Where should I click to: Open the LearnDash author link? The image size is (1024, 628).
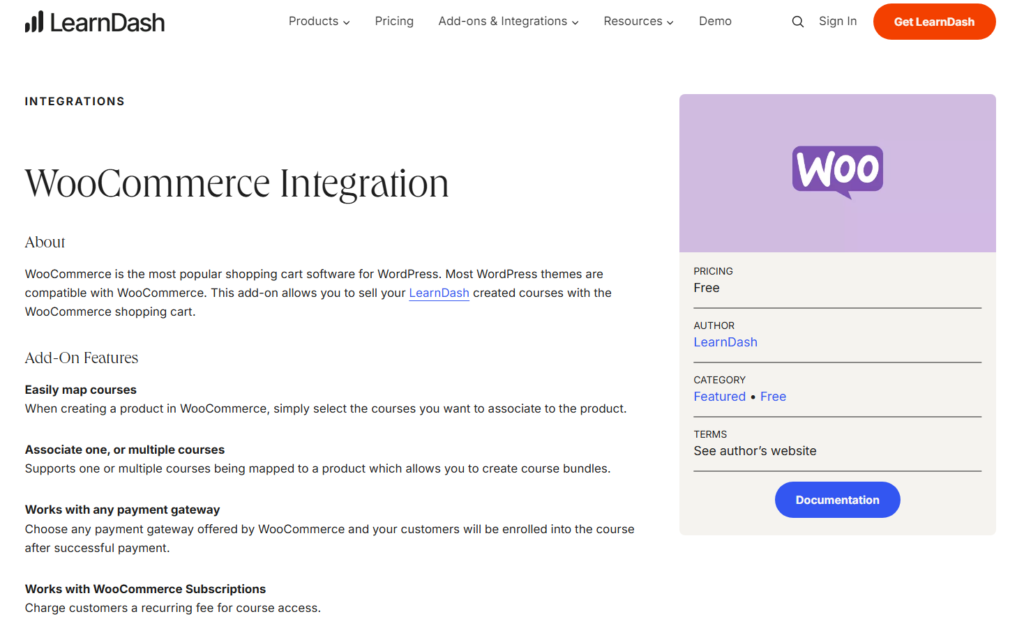725,342
